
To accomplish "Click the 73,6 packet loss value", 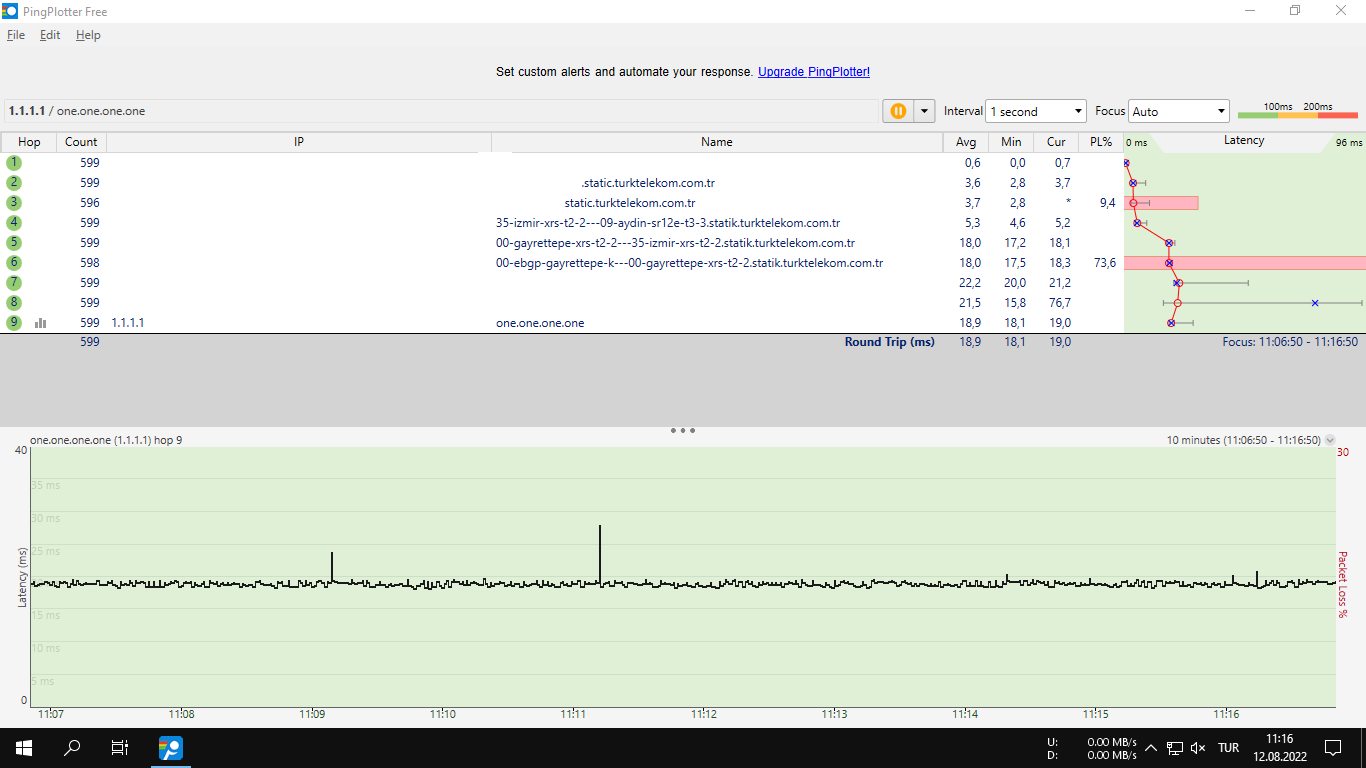I will (1105, 263).
